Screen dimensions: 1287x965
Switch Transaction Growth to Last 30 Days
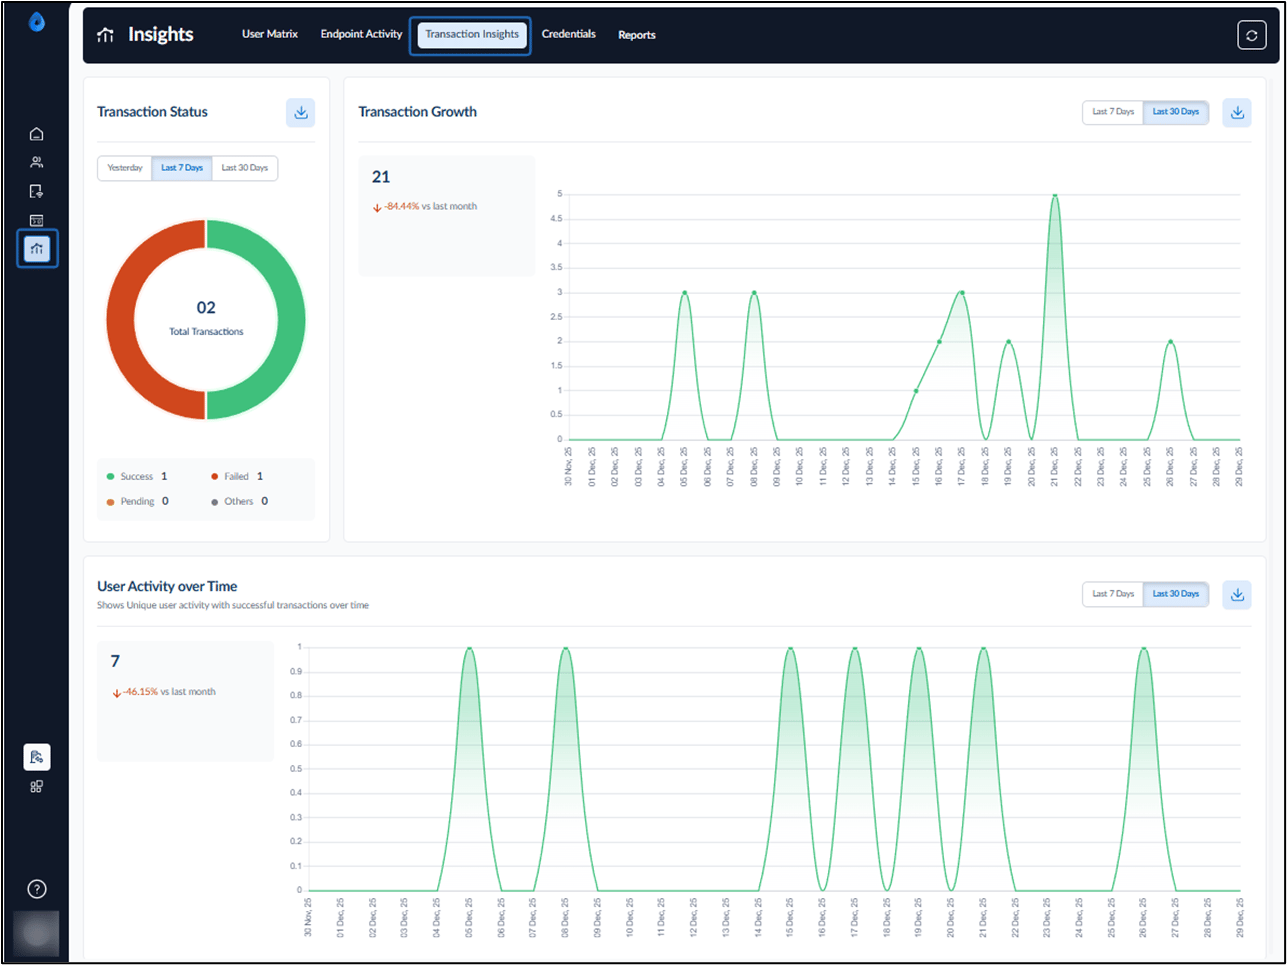(x=1176, y=112)
